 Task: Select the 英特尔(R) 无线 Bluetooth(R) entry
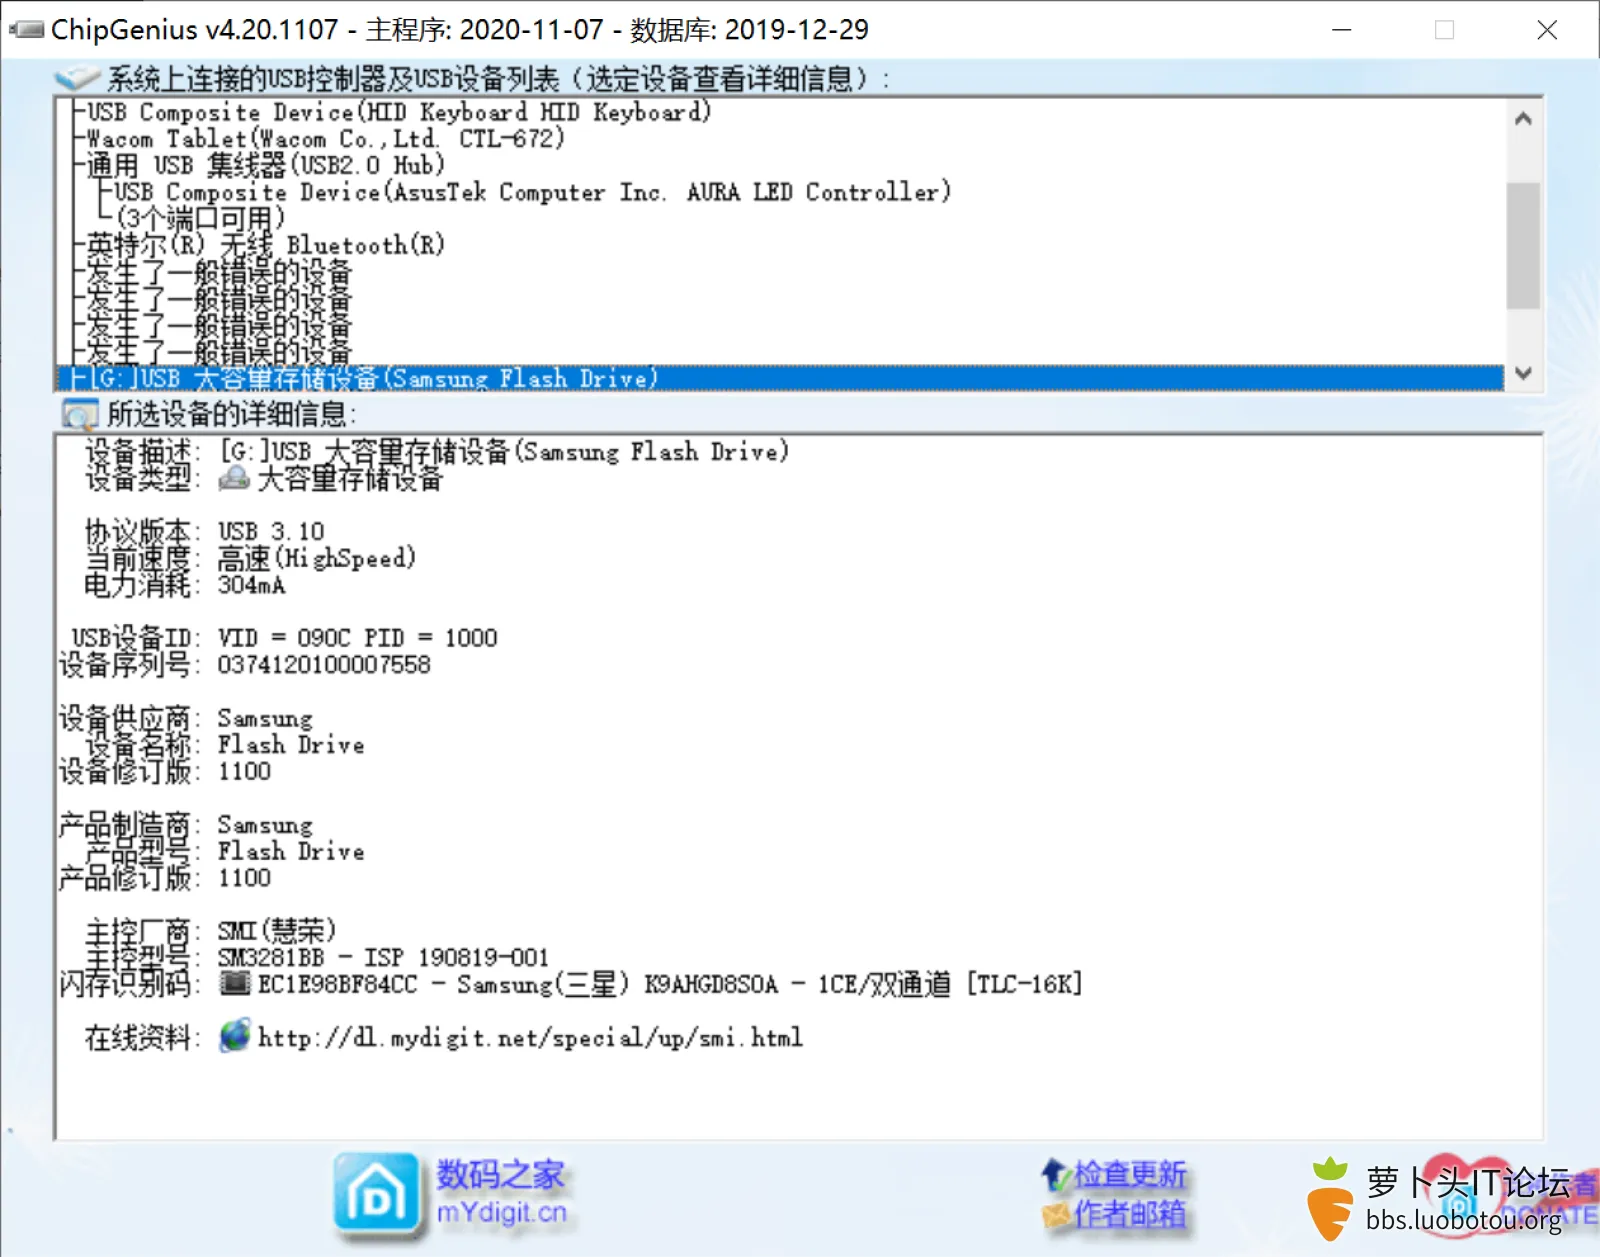[266, 245]
